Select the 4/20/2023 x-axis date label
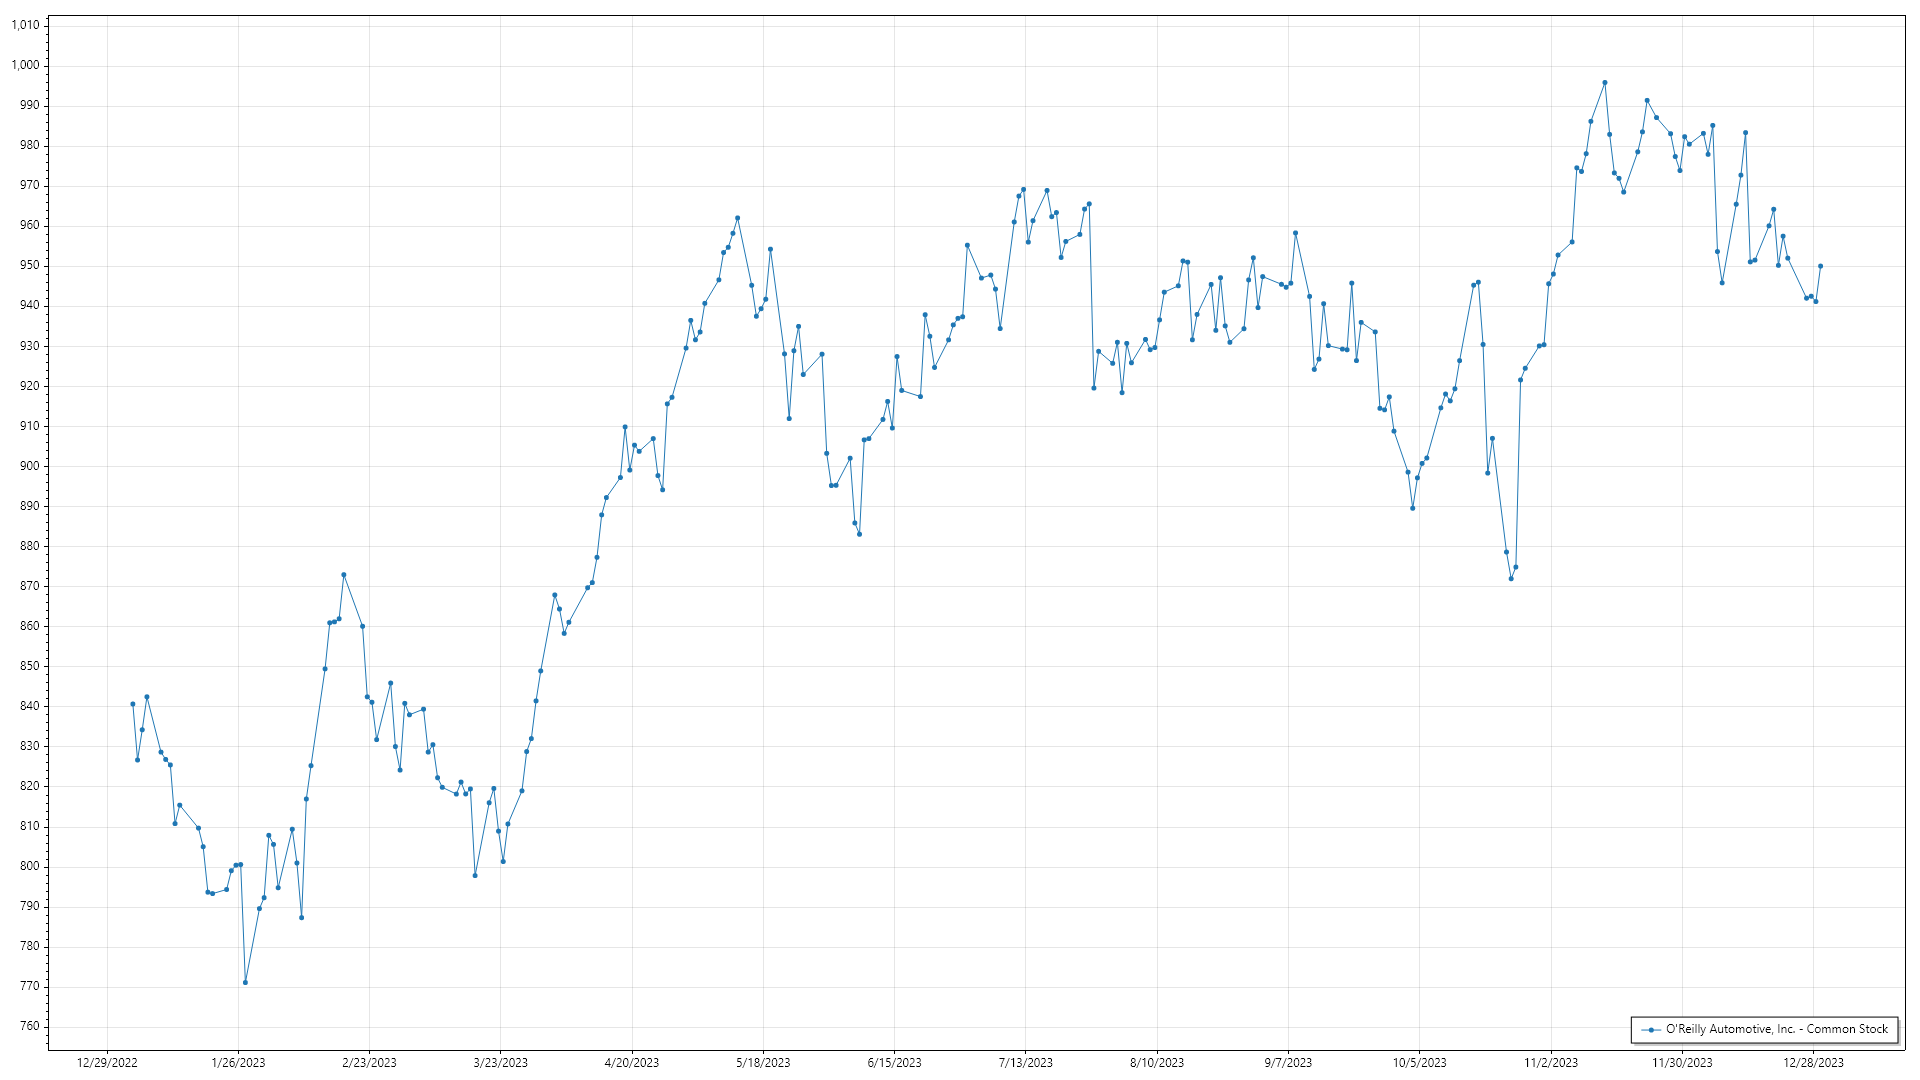 pyautogui.click(x=632, y=1063)
